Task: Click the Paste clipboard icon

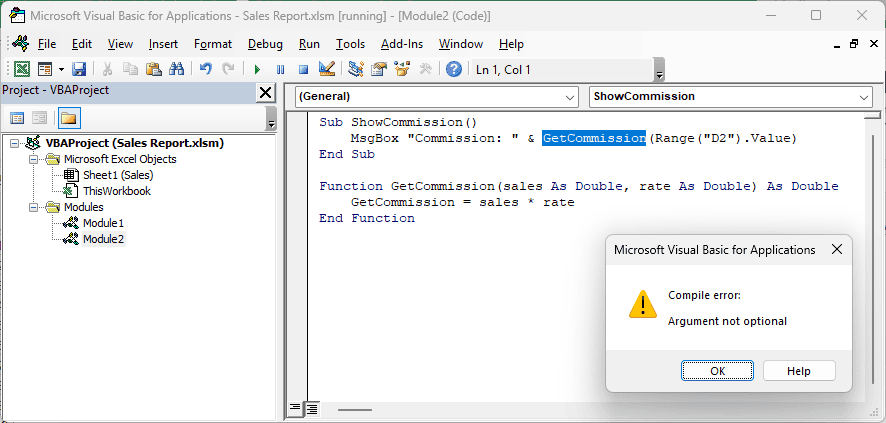Action: click(x=154, y=69)
